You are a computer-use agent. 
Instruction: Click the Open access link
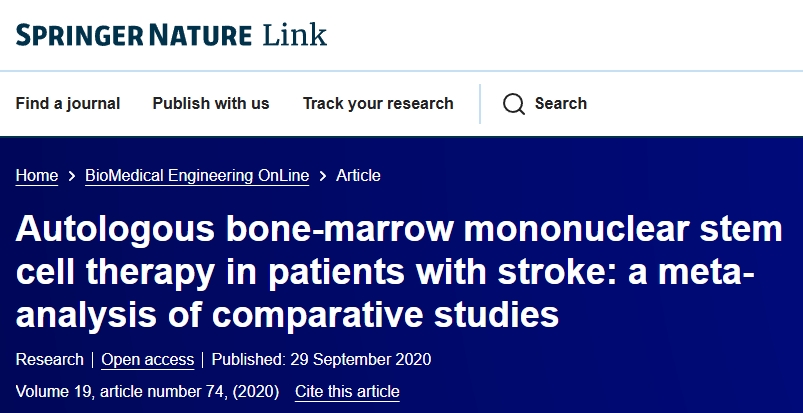pyautogui.click(x=147, y=360)
